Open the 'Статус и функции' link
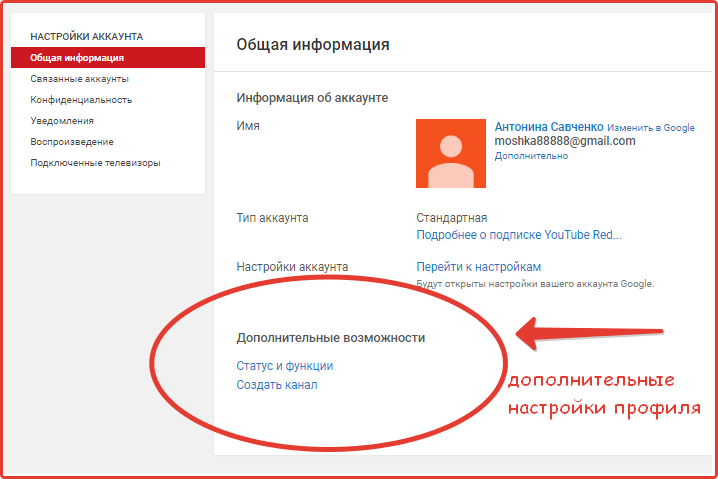This screenshot has height=479, width=718. click(284, 366)
